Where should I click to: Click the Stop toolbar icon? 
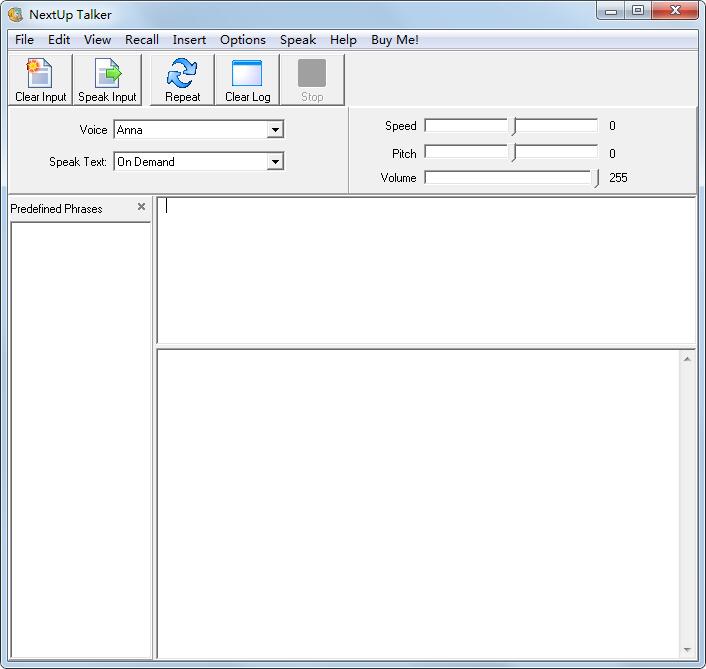312,80
